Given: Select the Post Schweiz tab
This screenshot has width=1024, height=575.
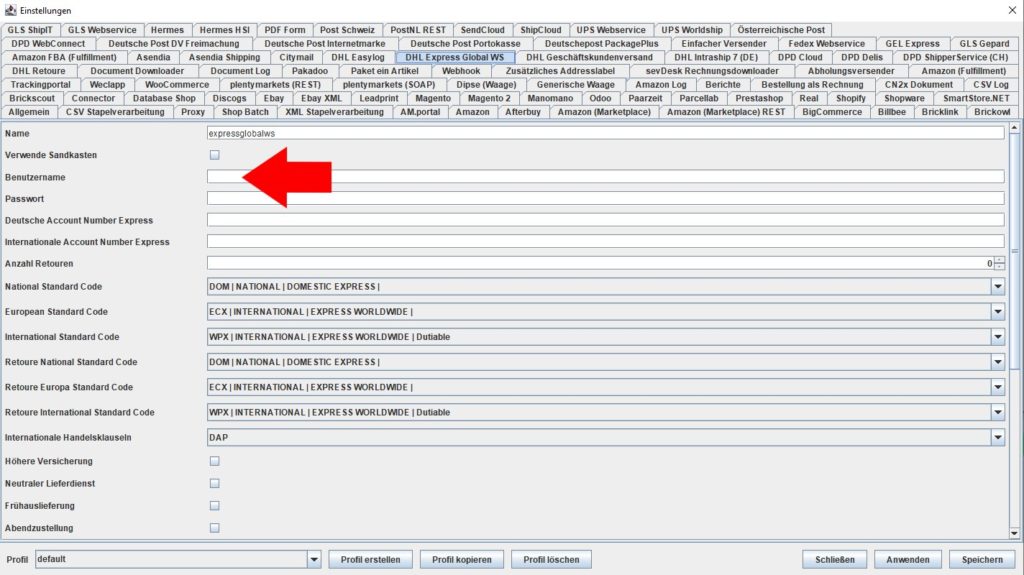Looking at the screenshot, I should 347,30.
